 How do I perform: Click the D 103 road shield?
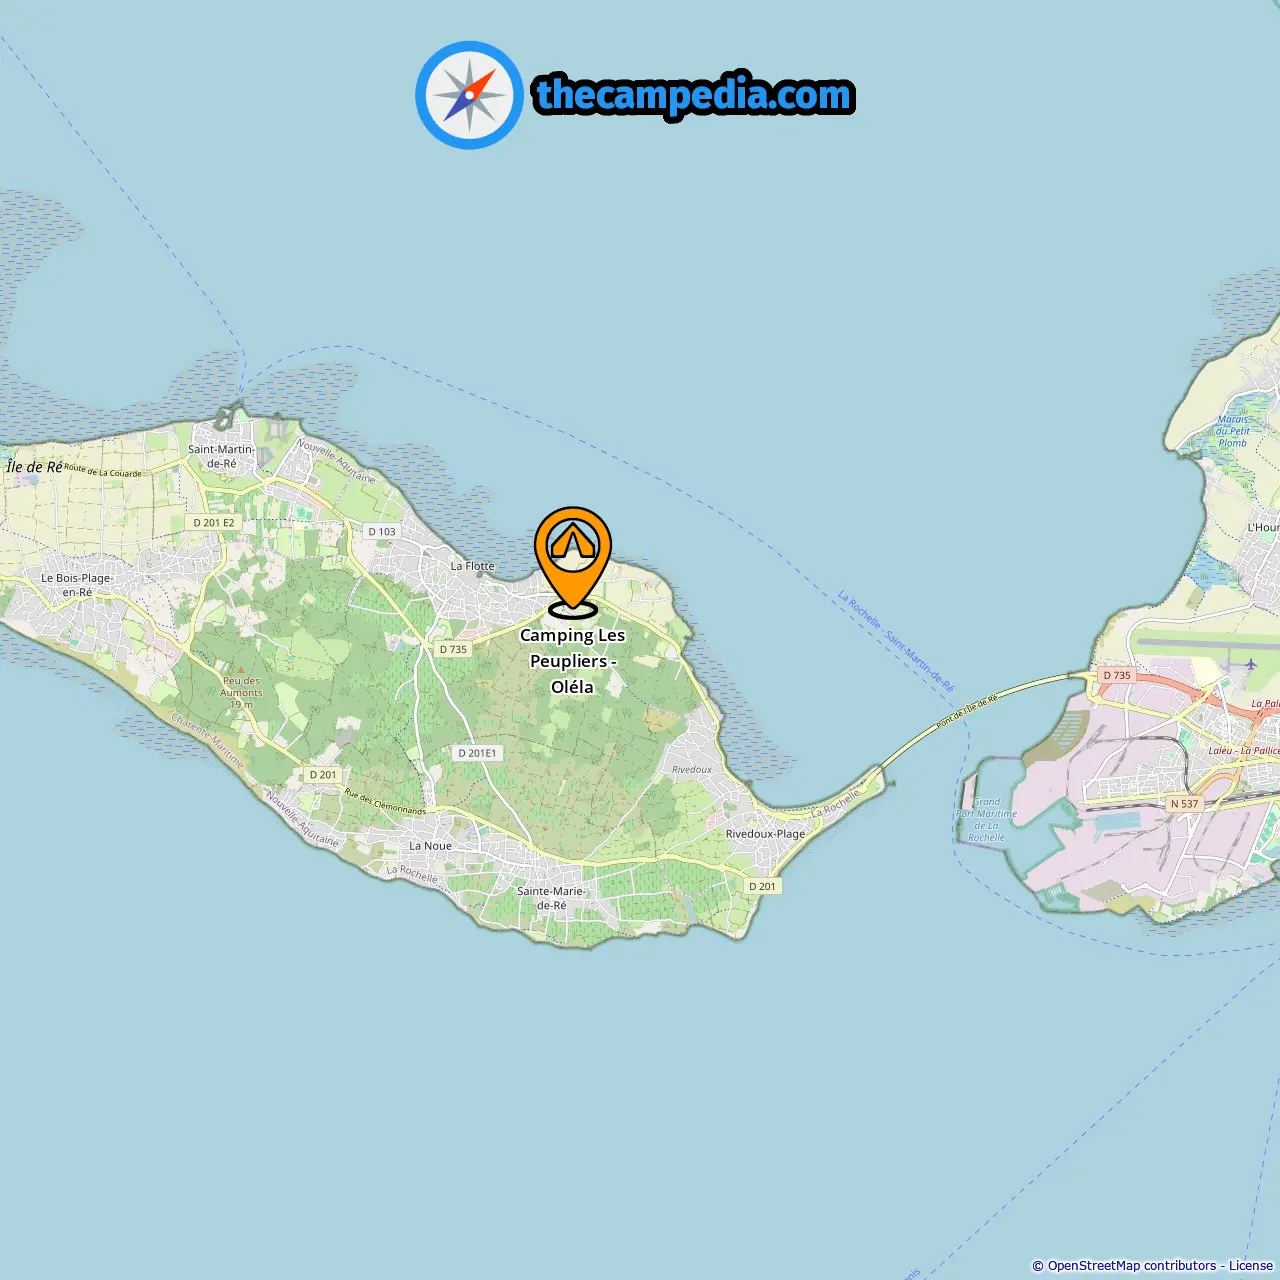pyautogui.click(x=382, y=531)
